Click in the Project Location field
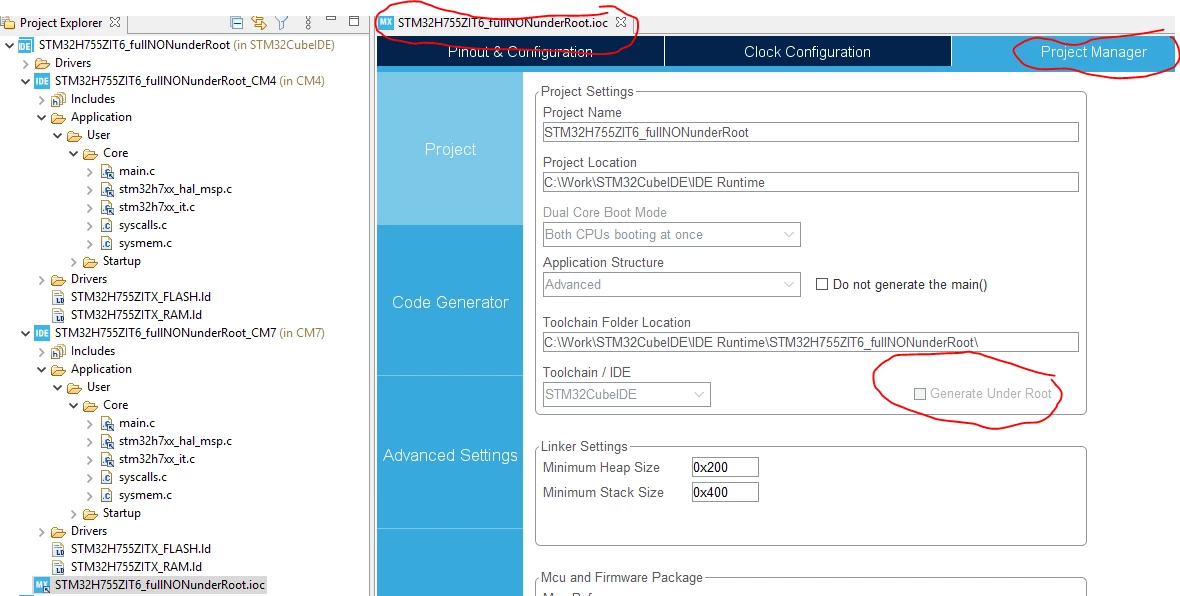This screenshot has height=596, width=1180. 810,182
